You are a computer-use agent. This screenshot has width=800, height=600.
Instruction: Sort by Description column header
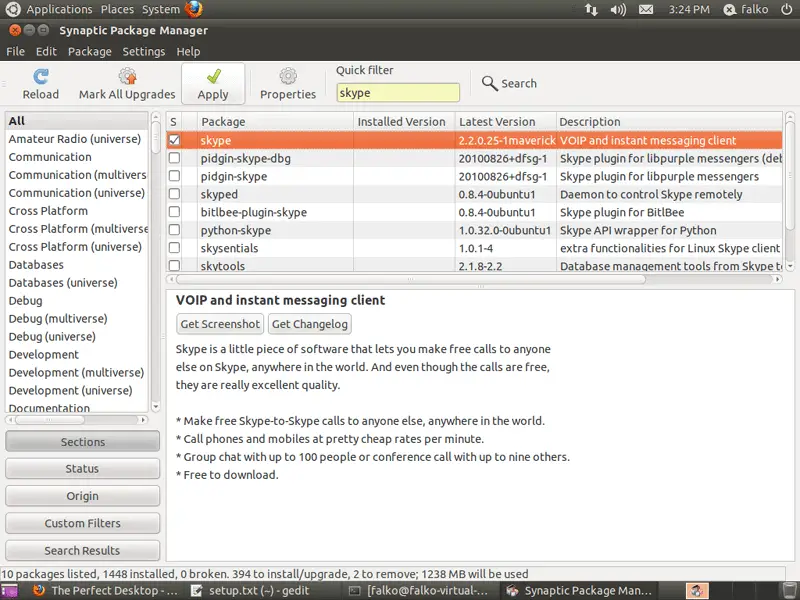[x=669, y=121]
